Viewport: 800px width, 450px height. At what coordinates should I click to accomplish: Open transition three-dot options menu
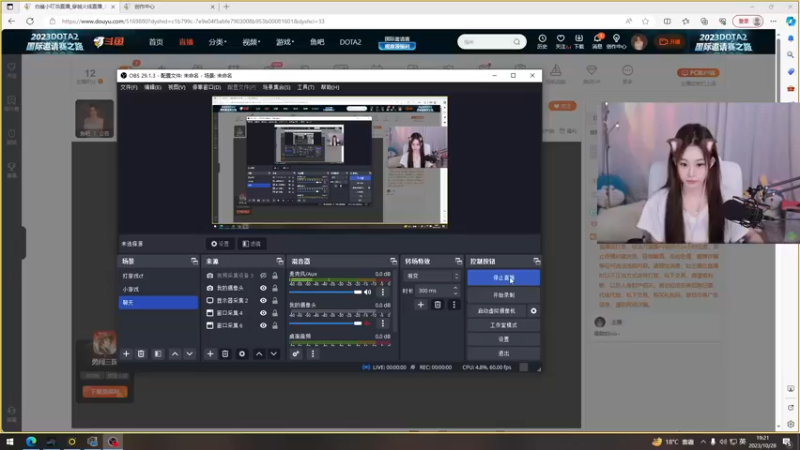point(454,305)
